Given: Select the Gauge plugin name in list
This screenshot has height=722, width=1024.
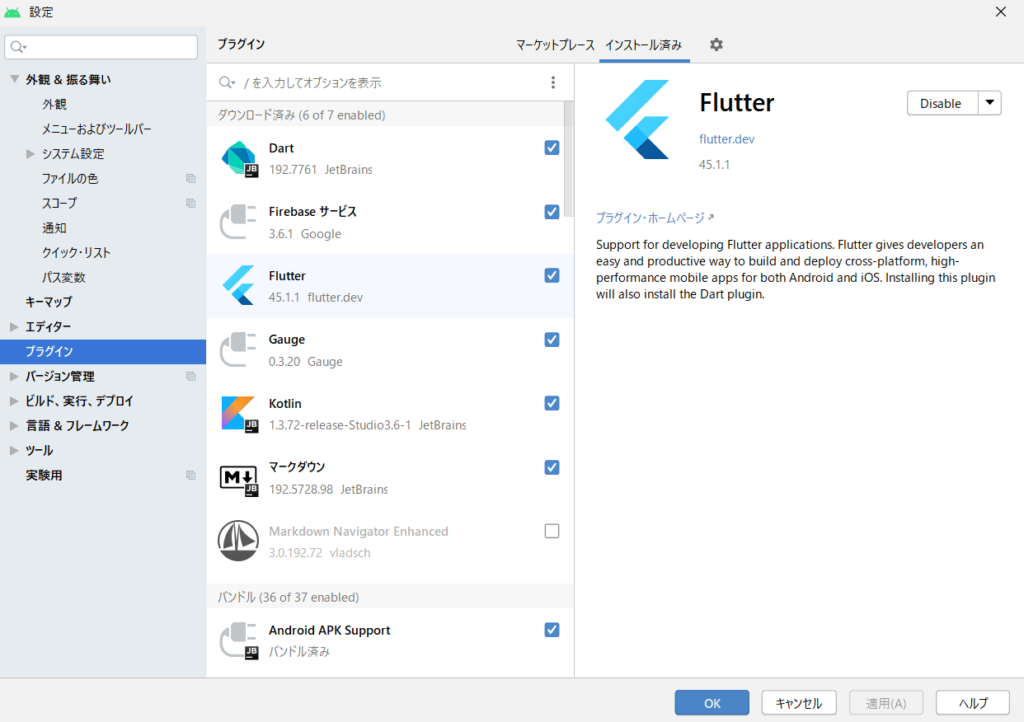Looking at the screenshot, I should (x=287, y=339).
